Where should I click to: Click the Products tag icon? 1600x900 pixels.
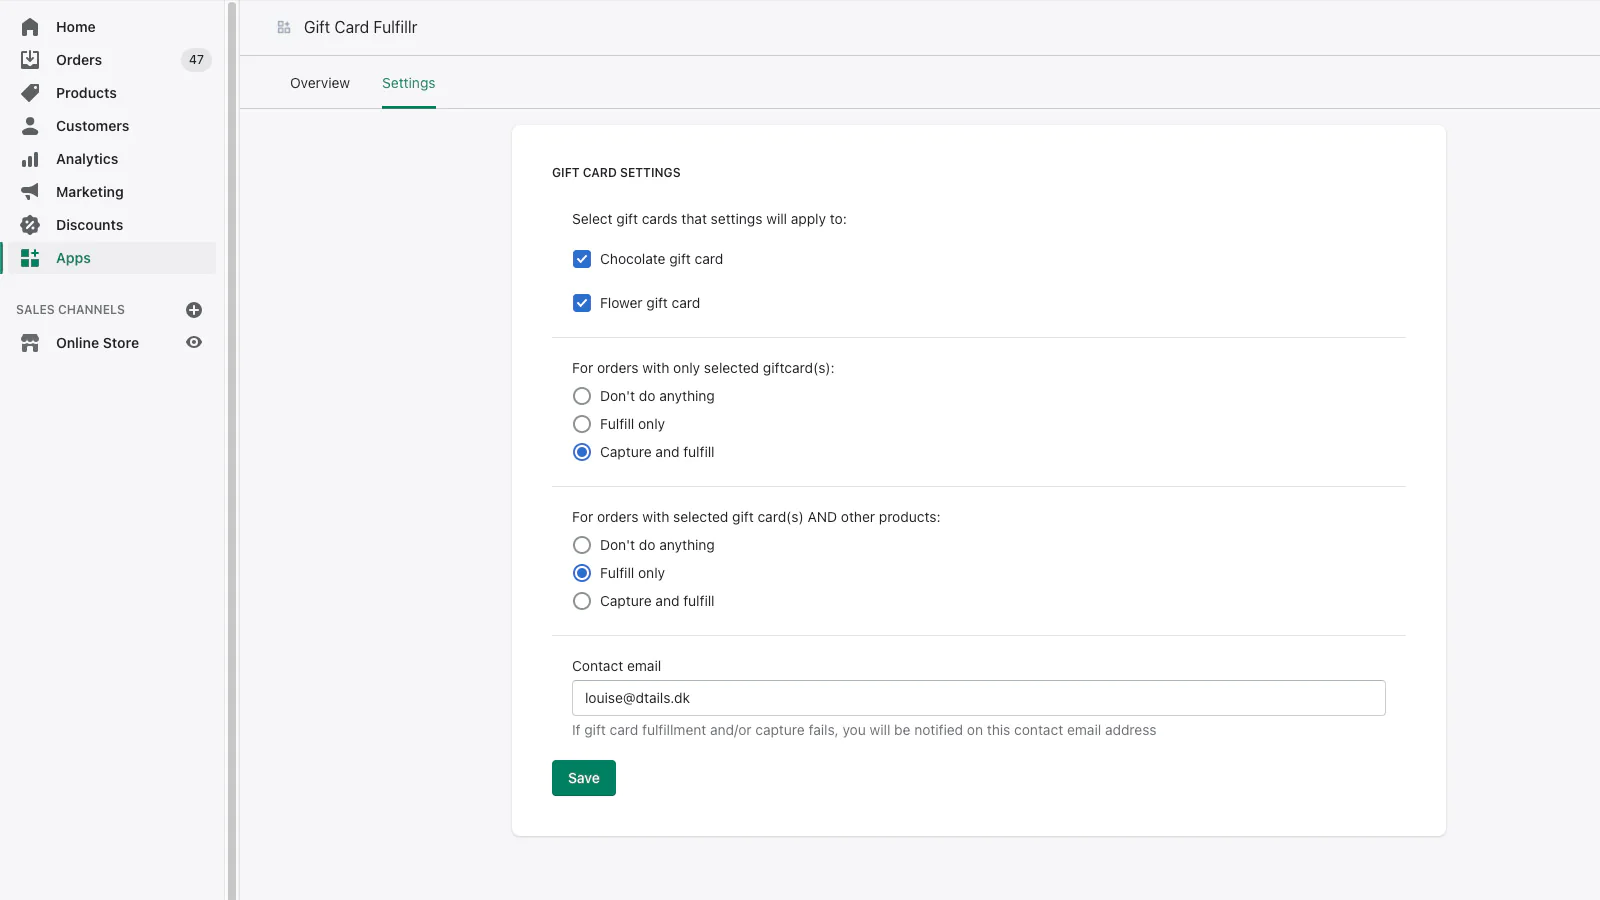30,93
